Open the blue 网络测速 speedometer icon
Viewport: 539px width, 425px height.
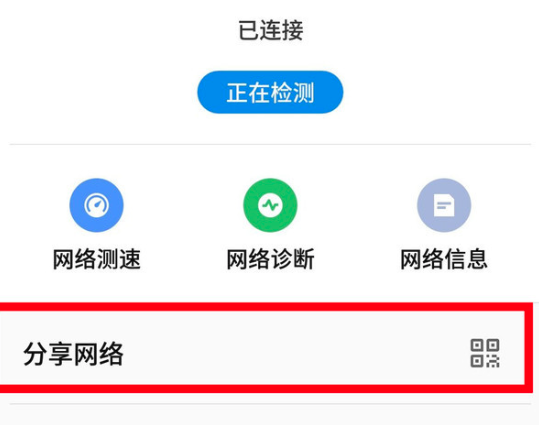coord(97,205)
